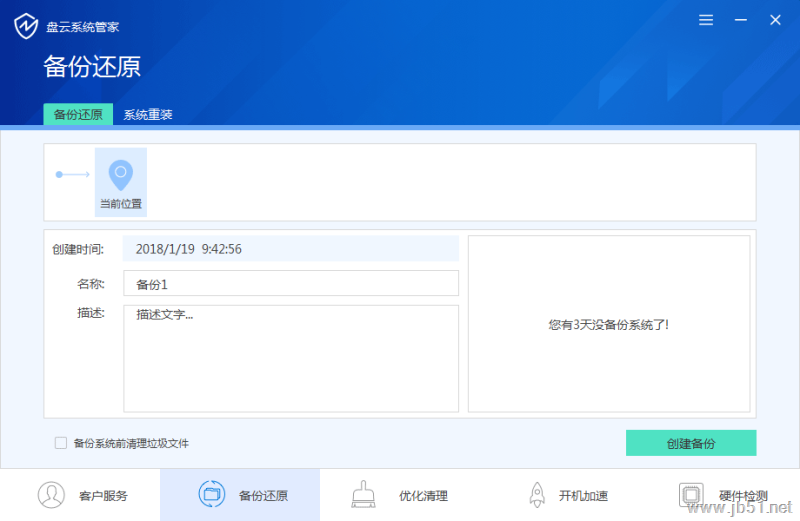Click the 创建备份 button

click(x=691, y=443)
